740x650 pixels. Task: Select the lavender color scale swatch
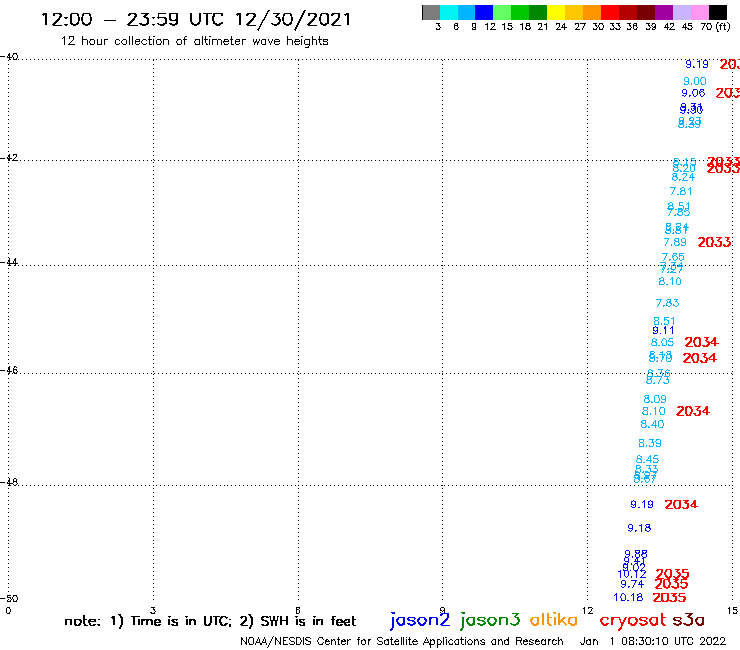click(x=682, y=12)
